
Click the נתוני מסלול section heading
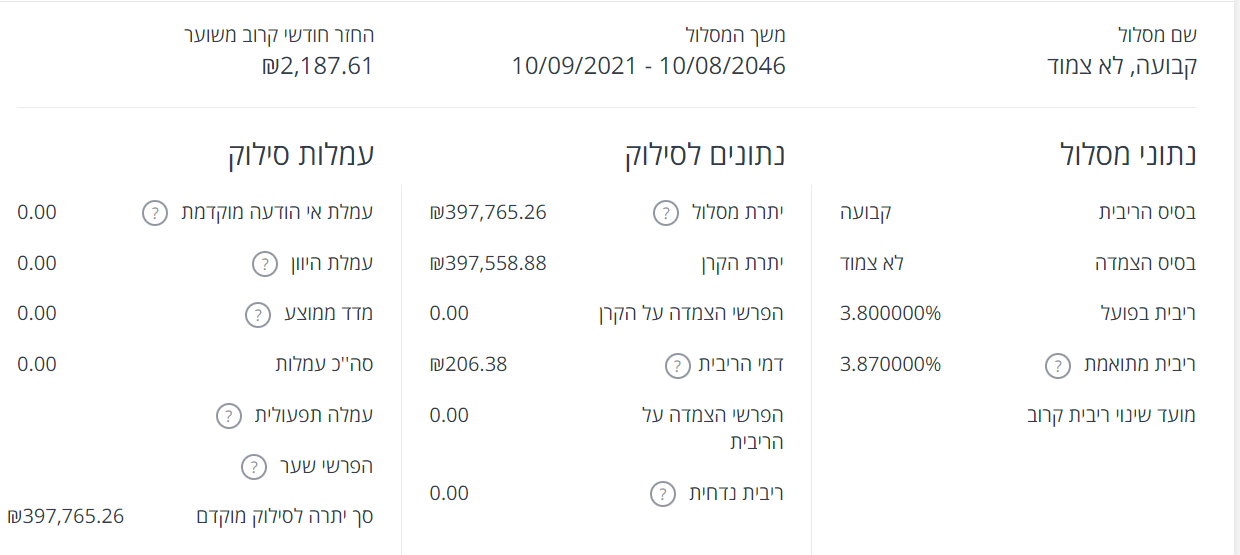[1128, 155]
